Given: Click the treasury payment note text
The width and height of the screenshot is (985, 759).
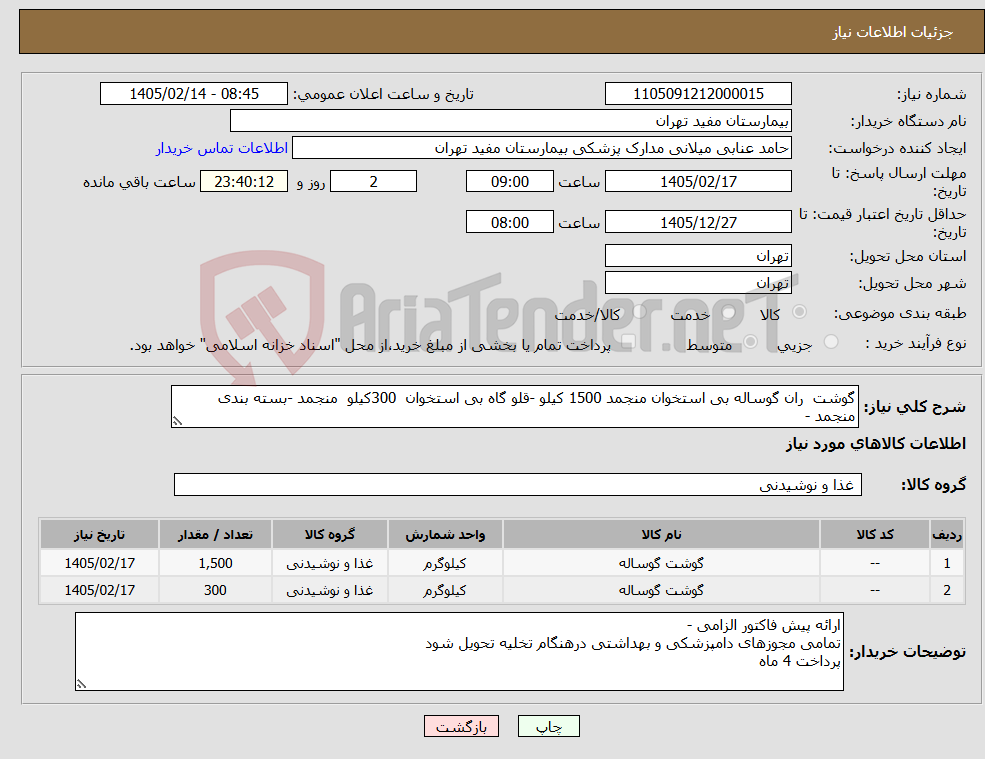Looking at the screenshot, I should coord(370,345).
